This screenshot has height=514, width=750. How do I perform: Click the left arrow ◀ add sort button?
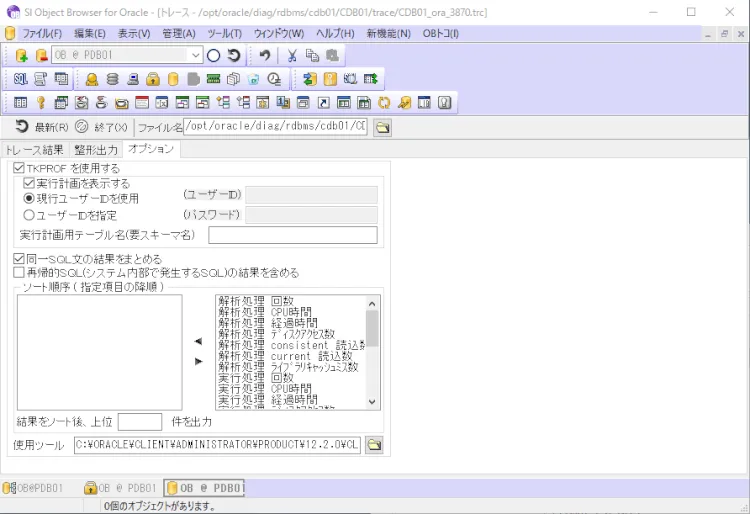pyautogui.click(x=199, y=341)
